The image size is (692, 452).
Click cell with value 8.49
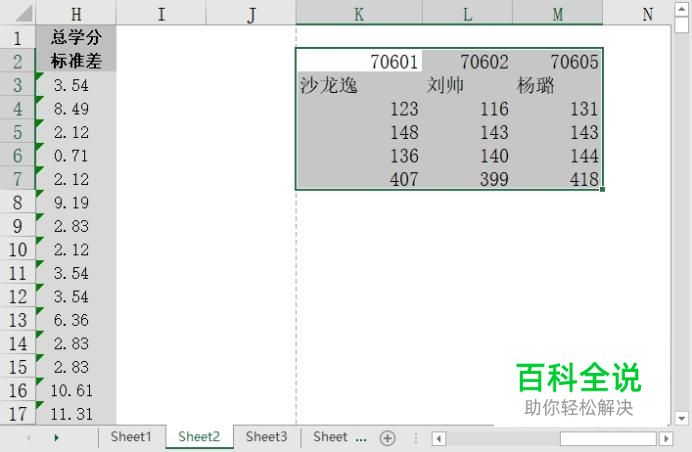pyautogui.click(x=76, y=108)
